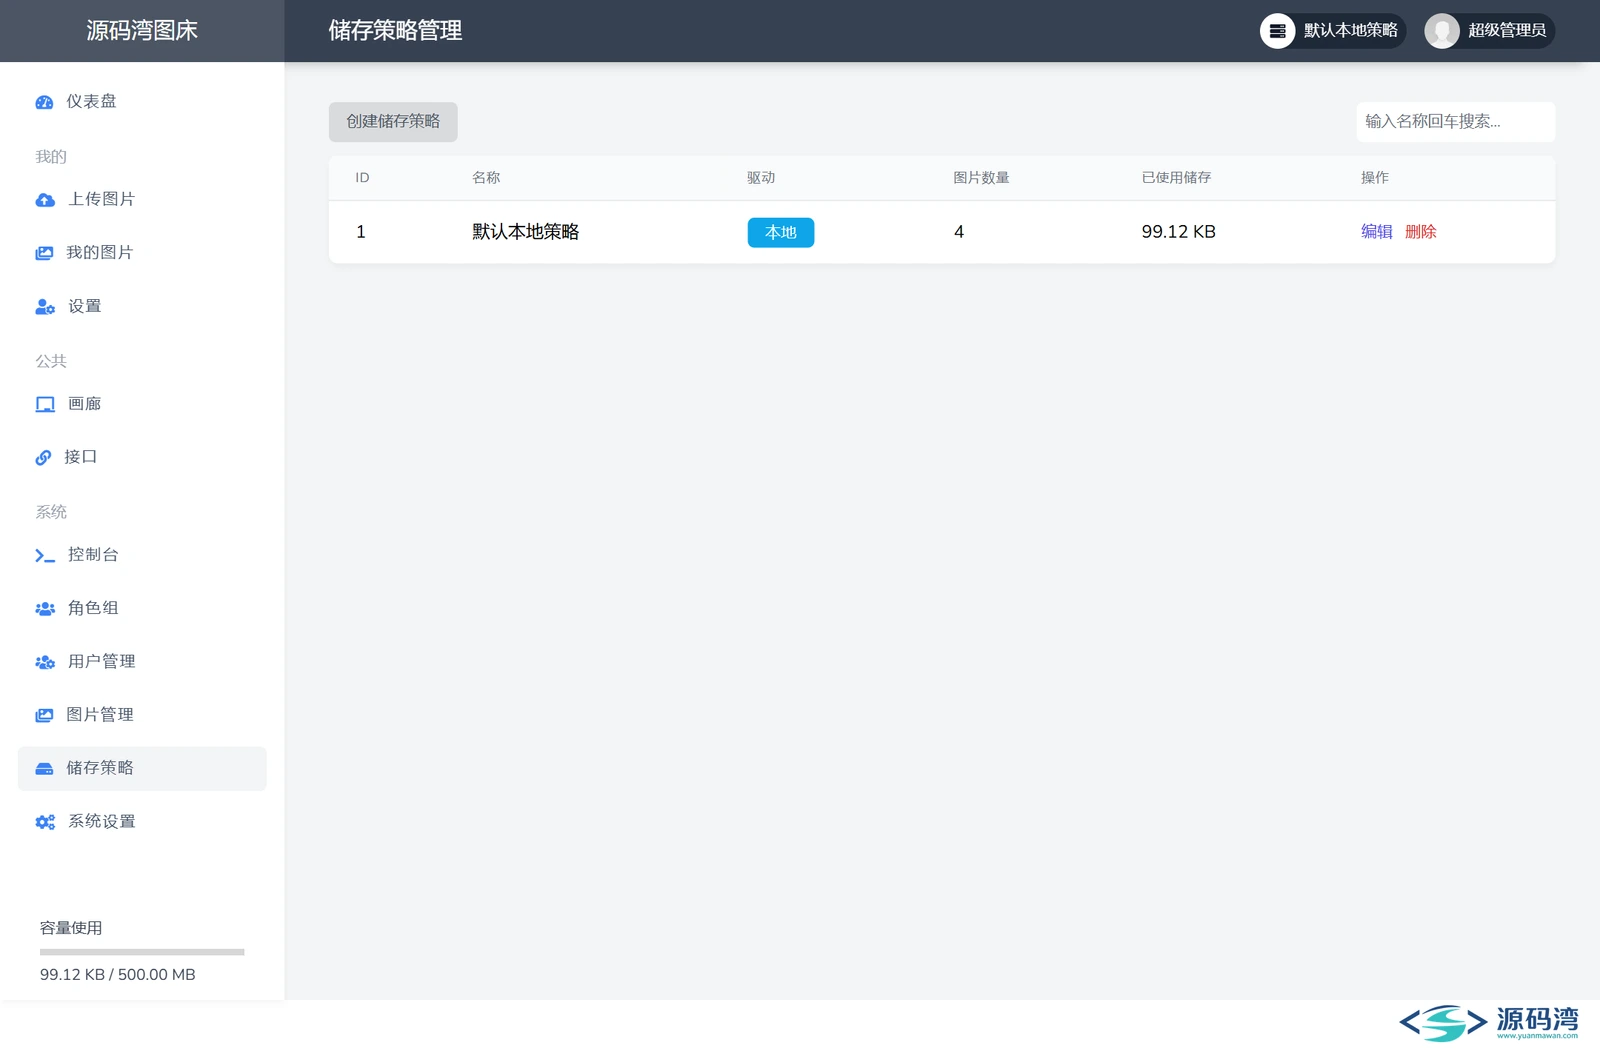Click the admin avatar icon
This screenshot has height=1062, width=1600.
pyautogui.click(x=1442, y=31)
